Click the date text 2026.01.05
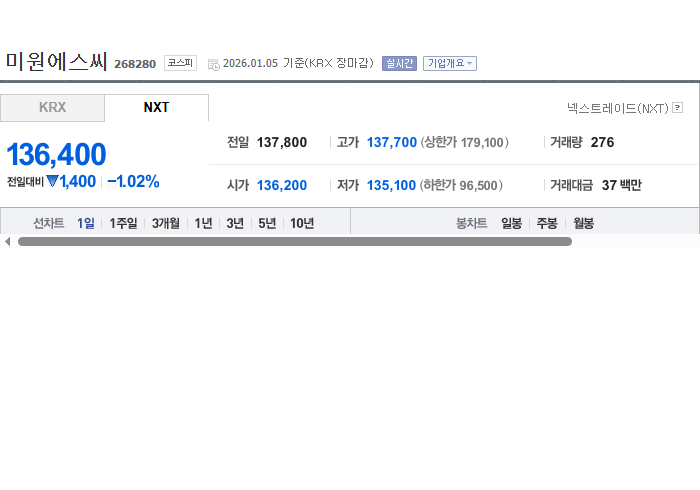This screenshot has width=700, height=490. click(x=250, y=63)
